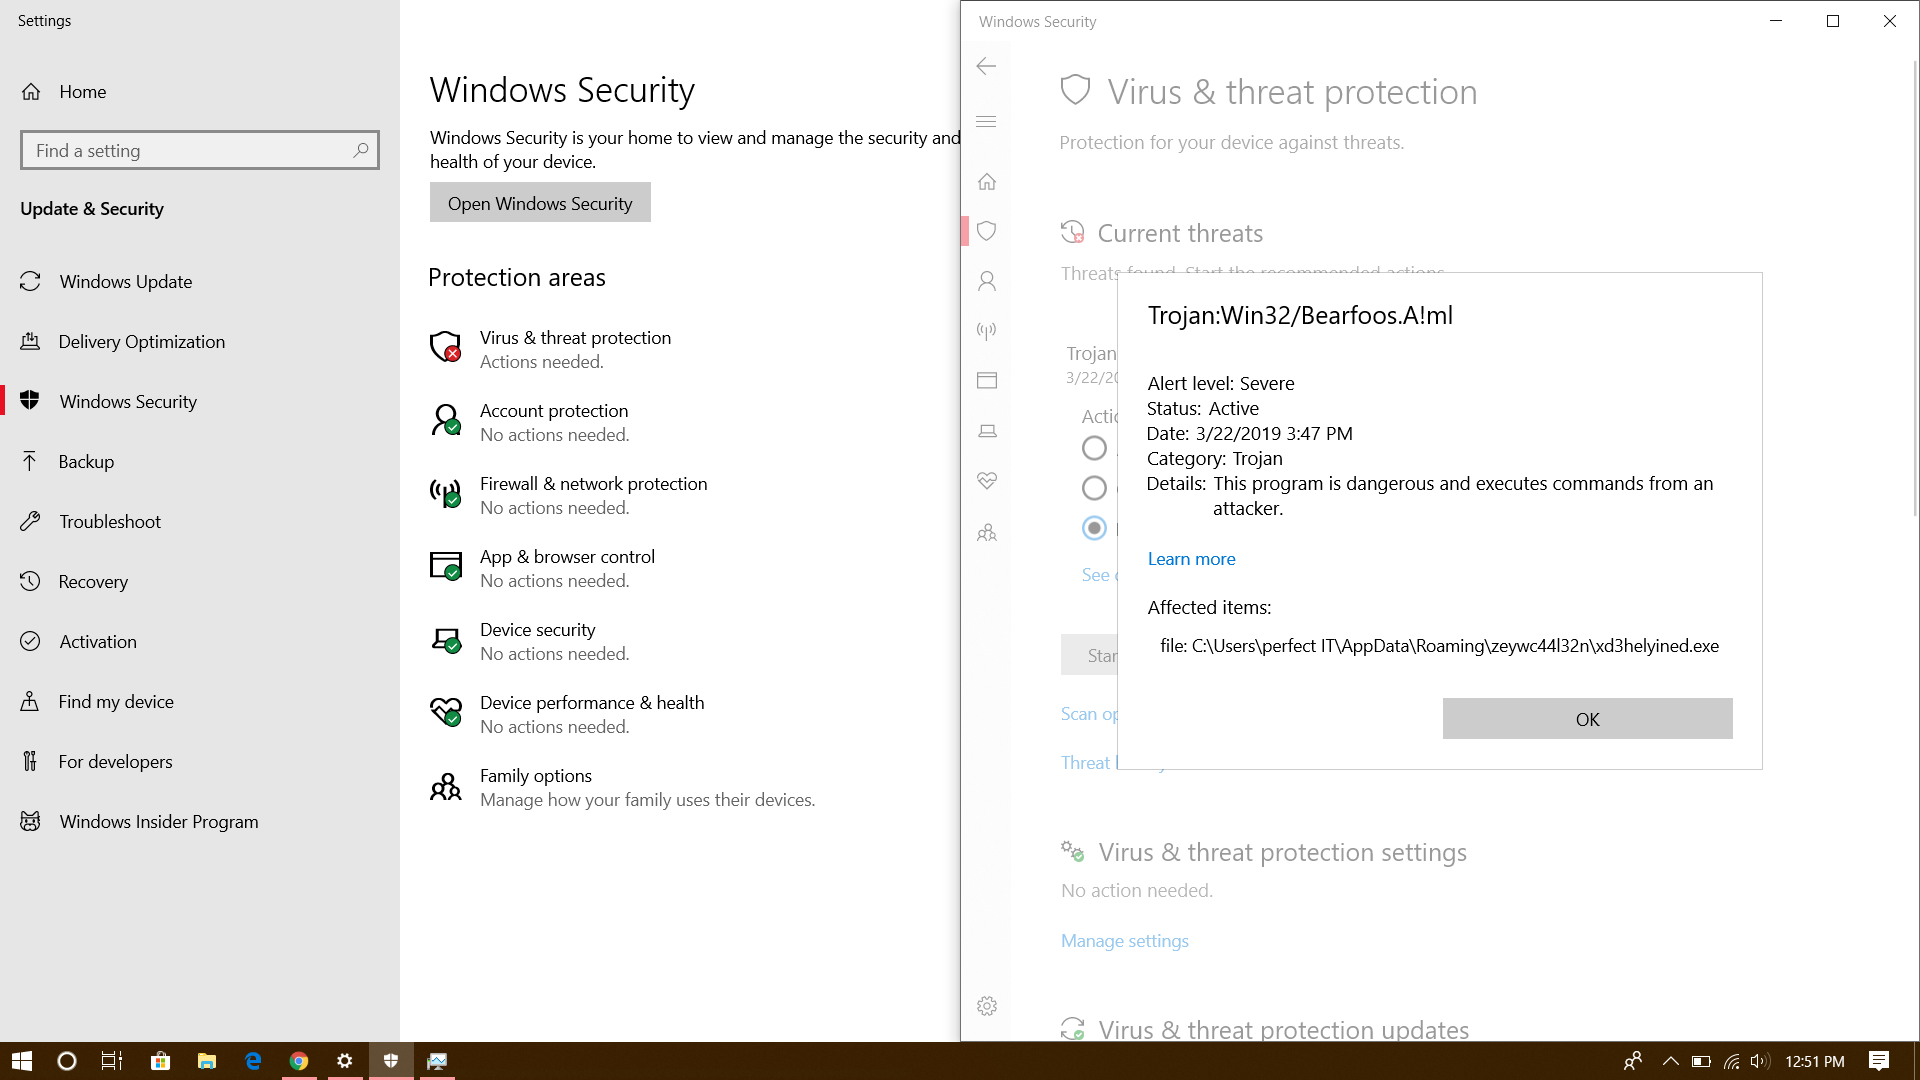Click Family options people icon in Settings

[x=445, y=787]
